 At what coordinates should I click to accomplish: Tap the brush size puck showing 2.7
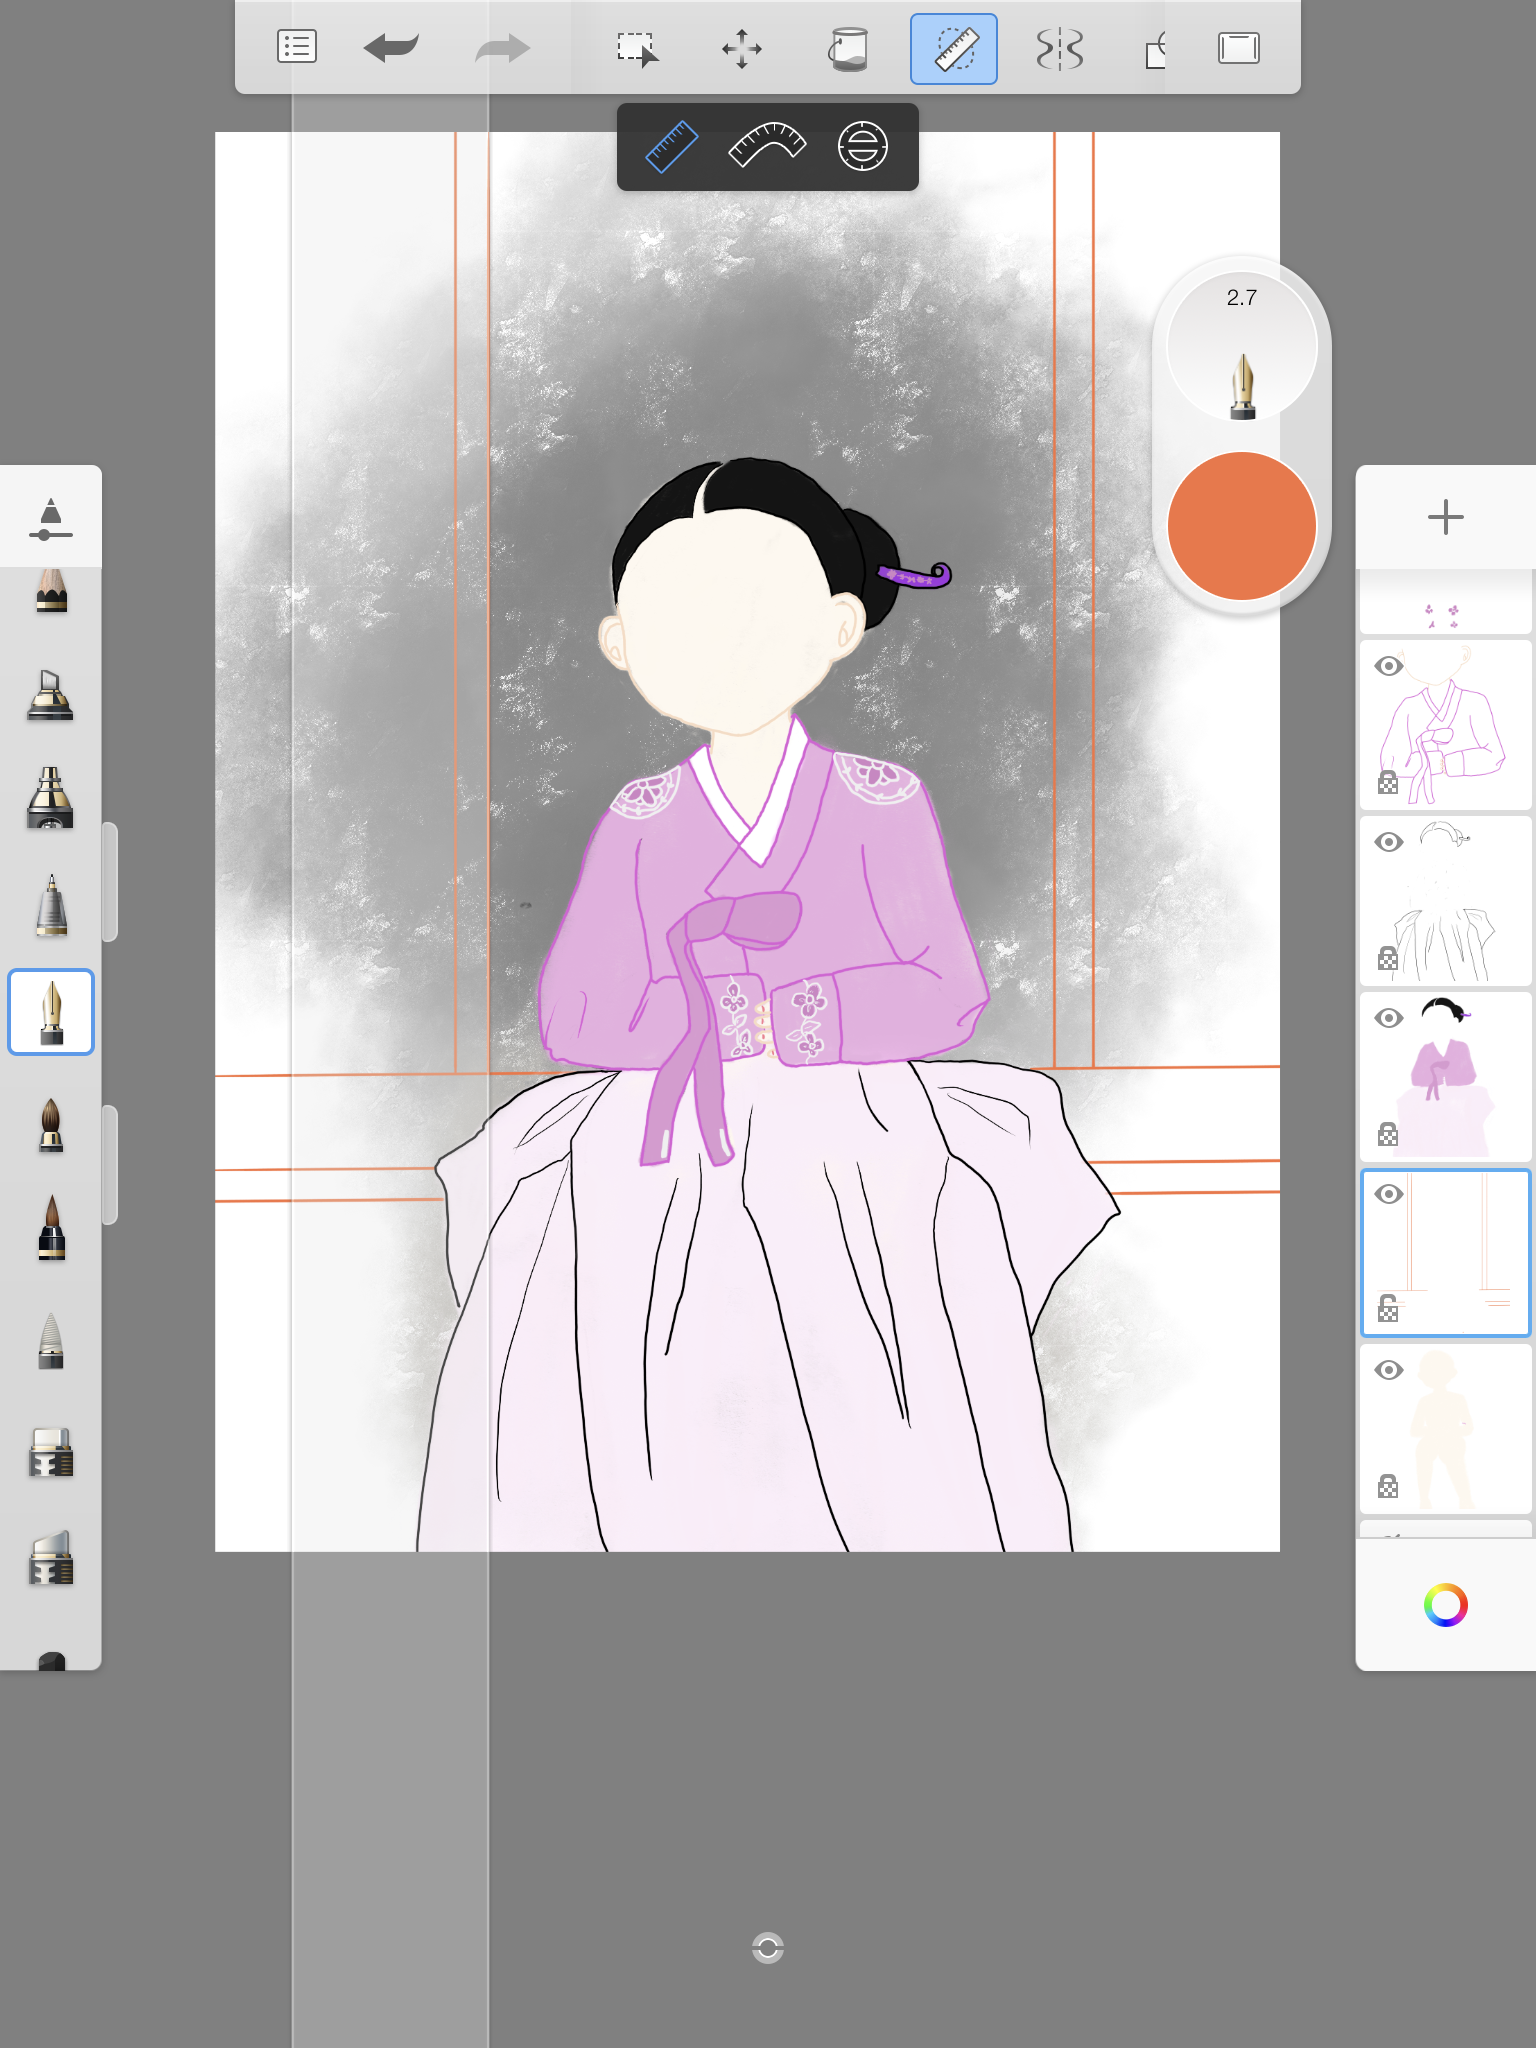[x=1242, y=346]
